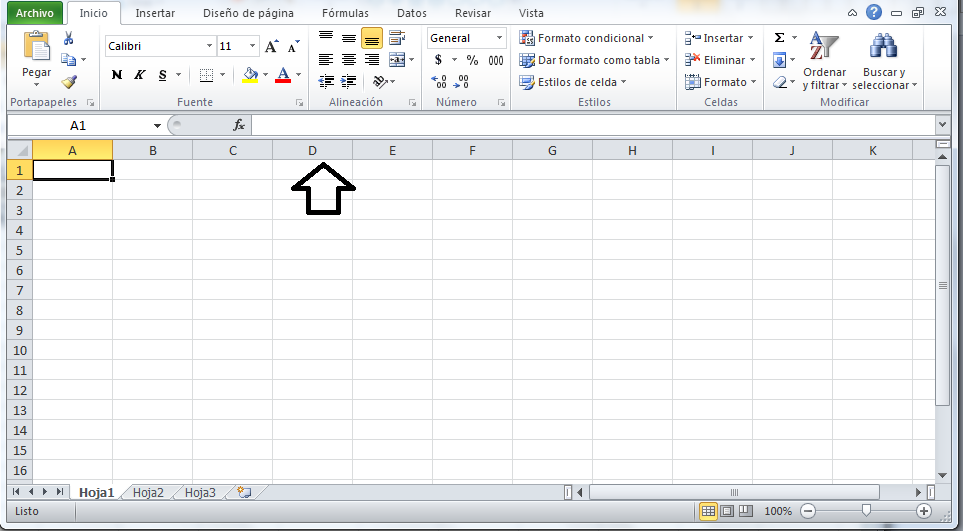963x531 pixels.
Task: Click the AutoSum sigma icon
Action: 780,38
